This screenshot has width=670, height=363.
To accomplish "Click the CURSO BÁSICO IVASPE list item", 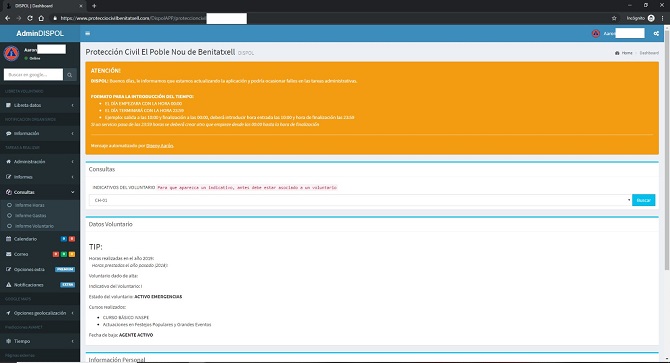I will pos(126,318).
